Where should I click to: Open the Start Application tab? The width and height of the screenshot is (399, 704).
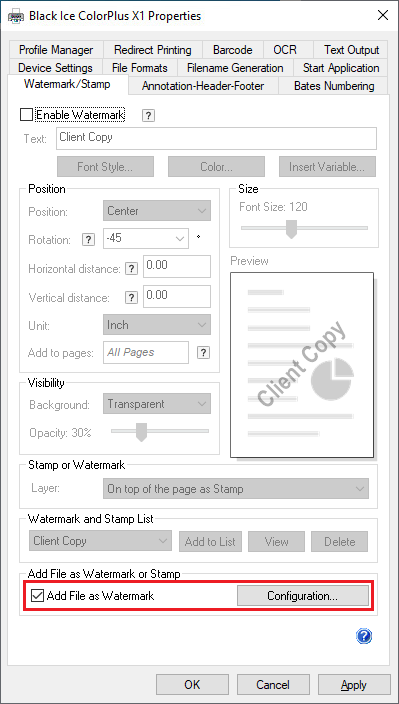point(341,68)
